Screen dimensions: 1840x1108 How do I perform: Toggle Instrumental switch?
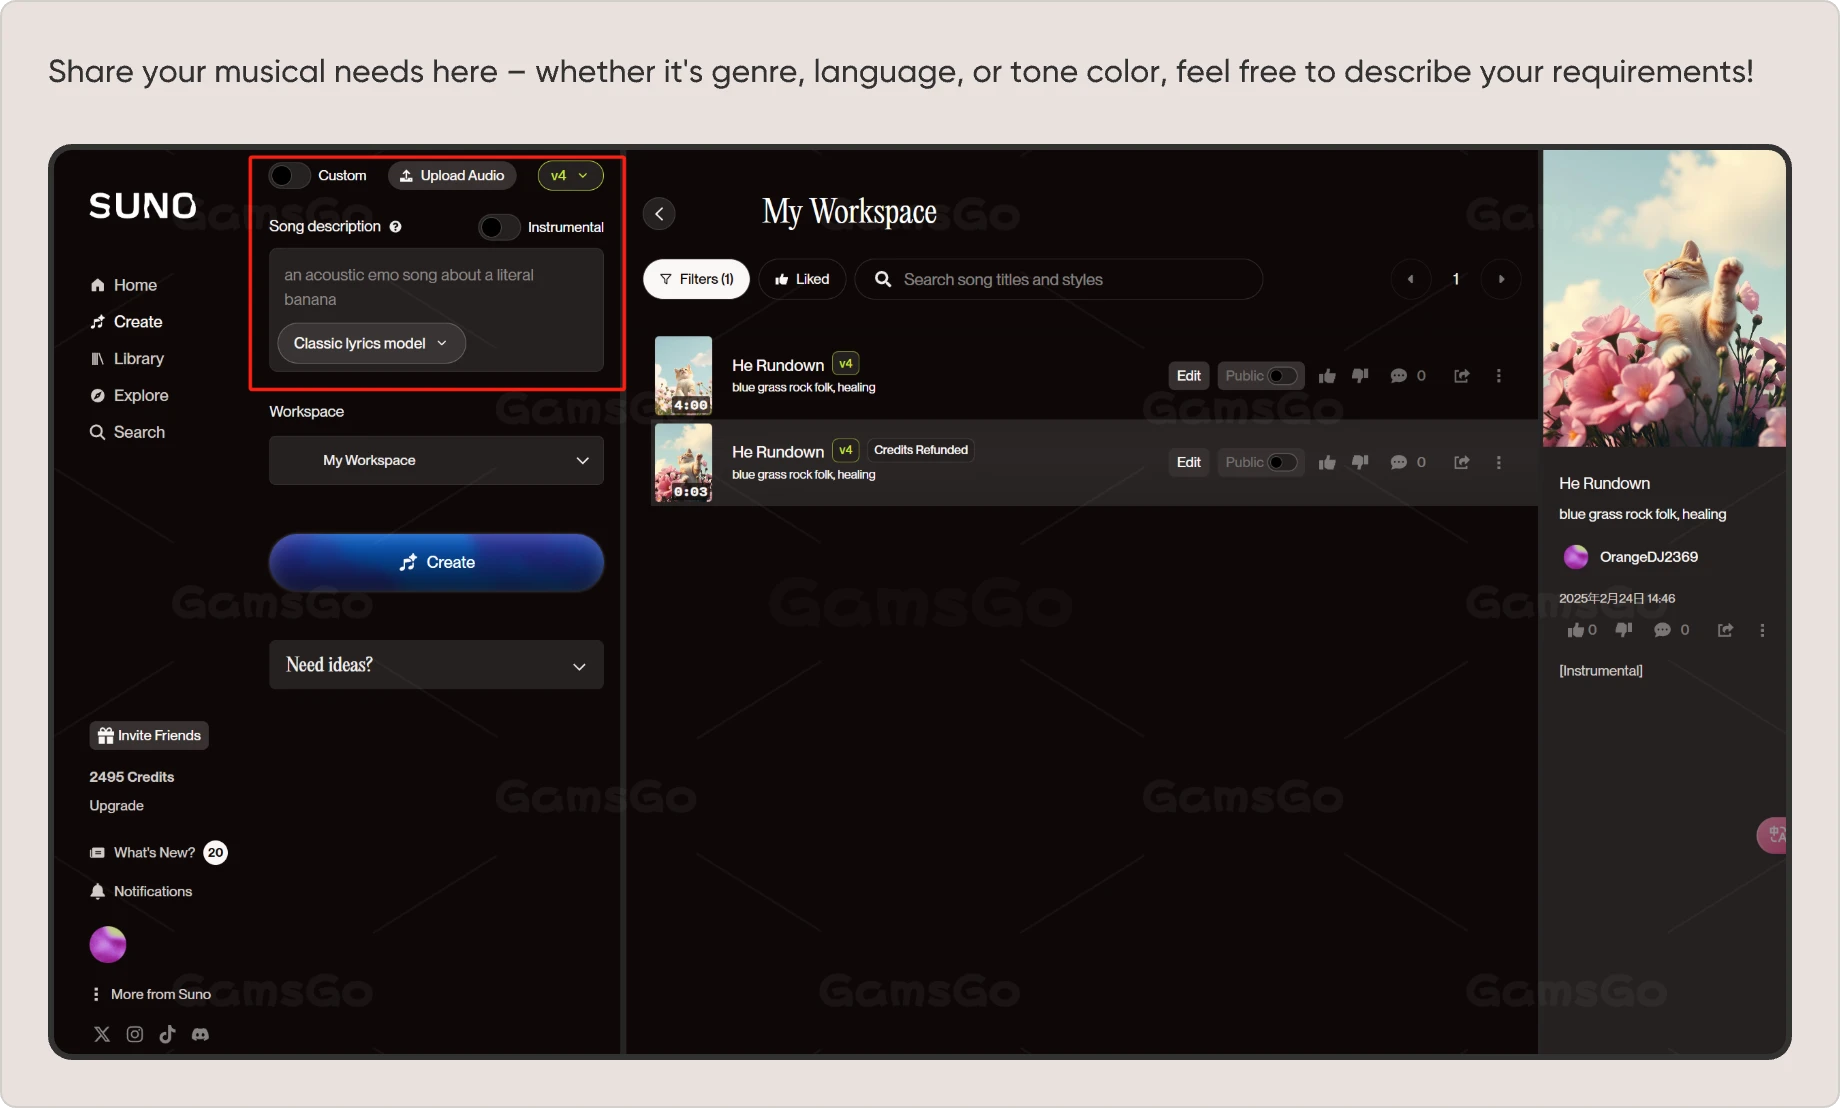coord(499,227)
